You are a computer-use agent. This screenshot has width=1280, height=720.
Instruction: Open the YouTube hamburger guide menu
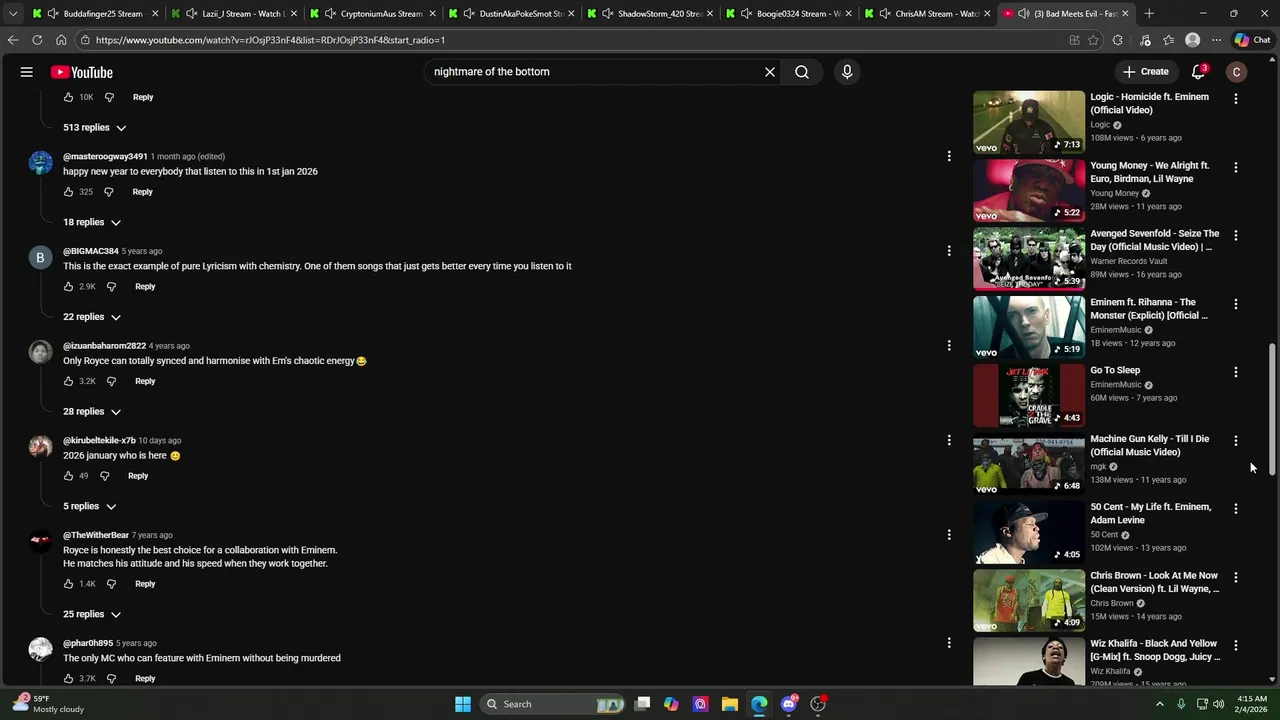[27, 72]
